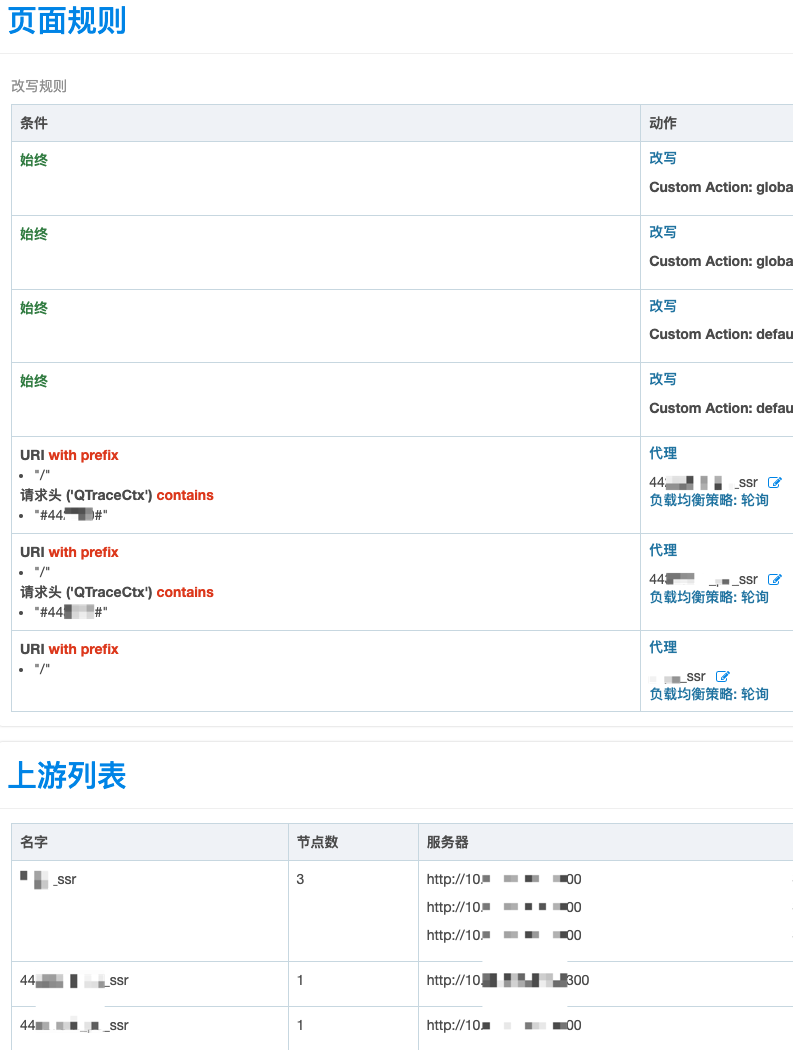Click 'Custom Action: defau' in the fourth row

(x=721, y=408)
